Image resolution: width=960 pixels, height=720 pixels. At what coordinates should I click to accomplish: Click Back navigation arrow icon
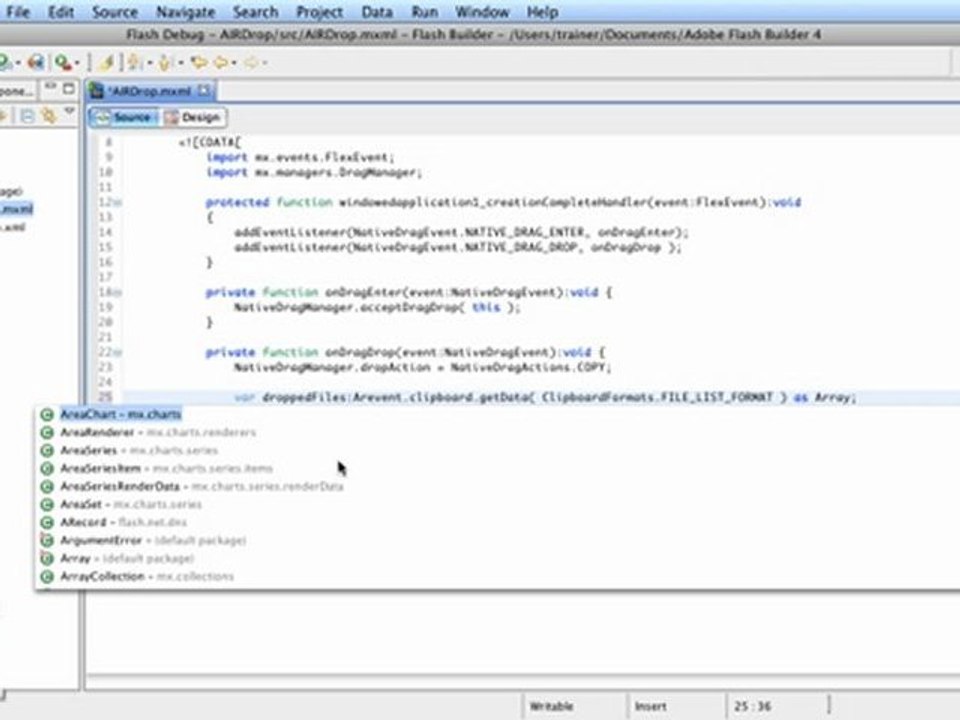[221, 62]
